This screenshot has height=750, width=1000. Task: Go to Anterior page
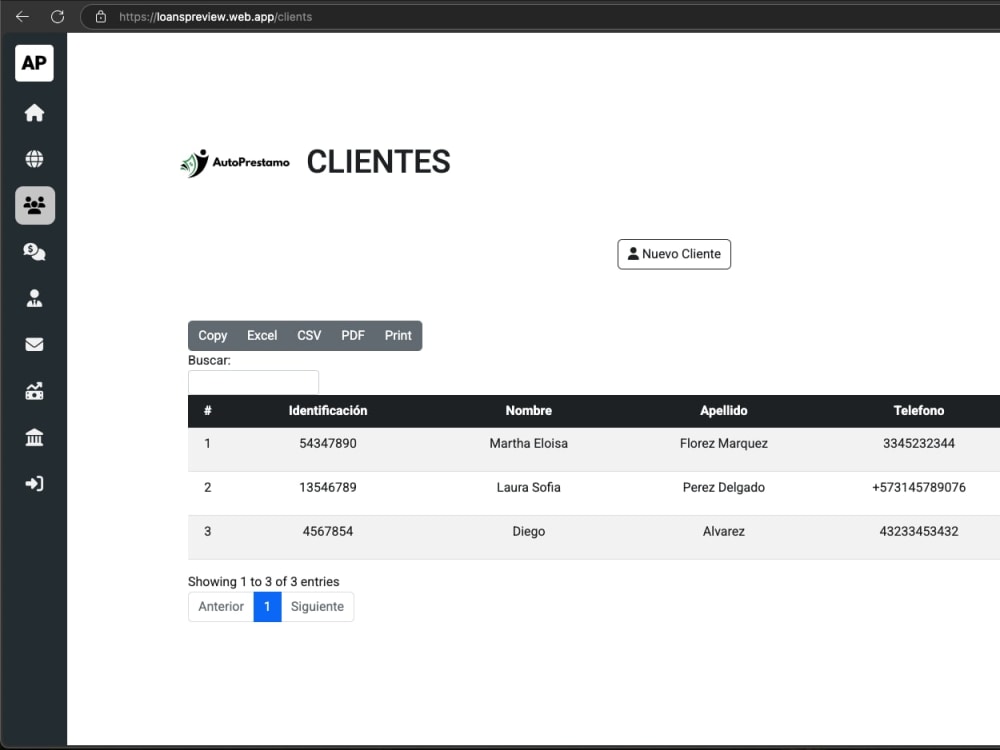(x=221, y=607)
